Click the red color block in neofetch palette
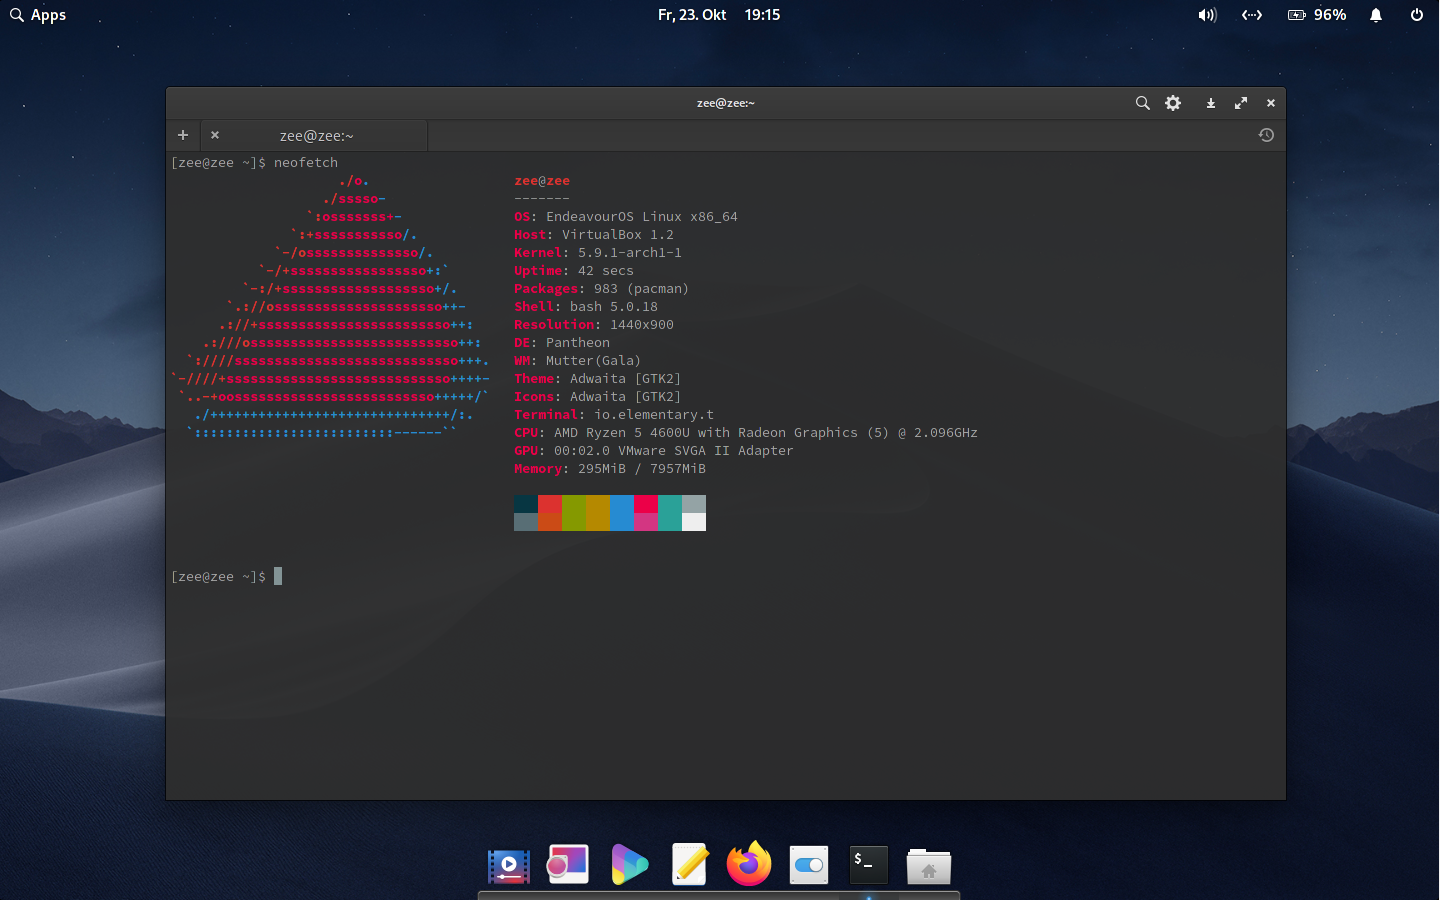1440x900 pixels. click(x=550, y=504)
